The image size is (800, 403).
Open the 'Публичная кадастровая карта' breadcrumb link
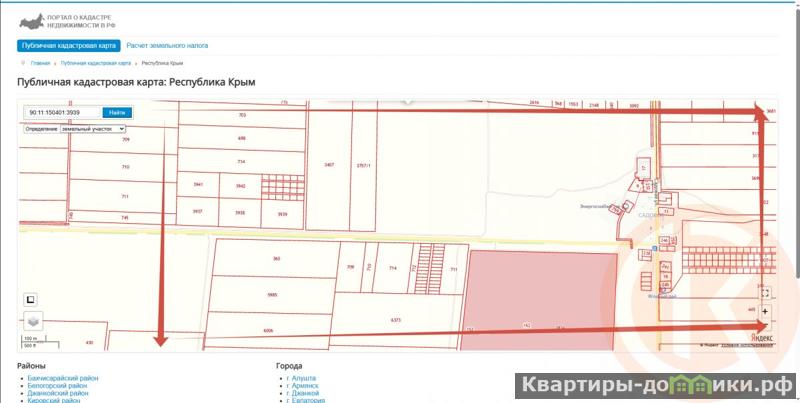(x=96, y=63)
